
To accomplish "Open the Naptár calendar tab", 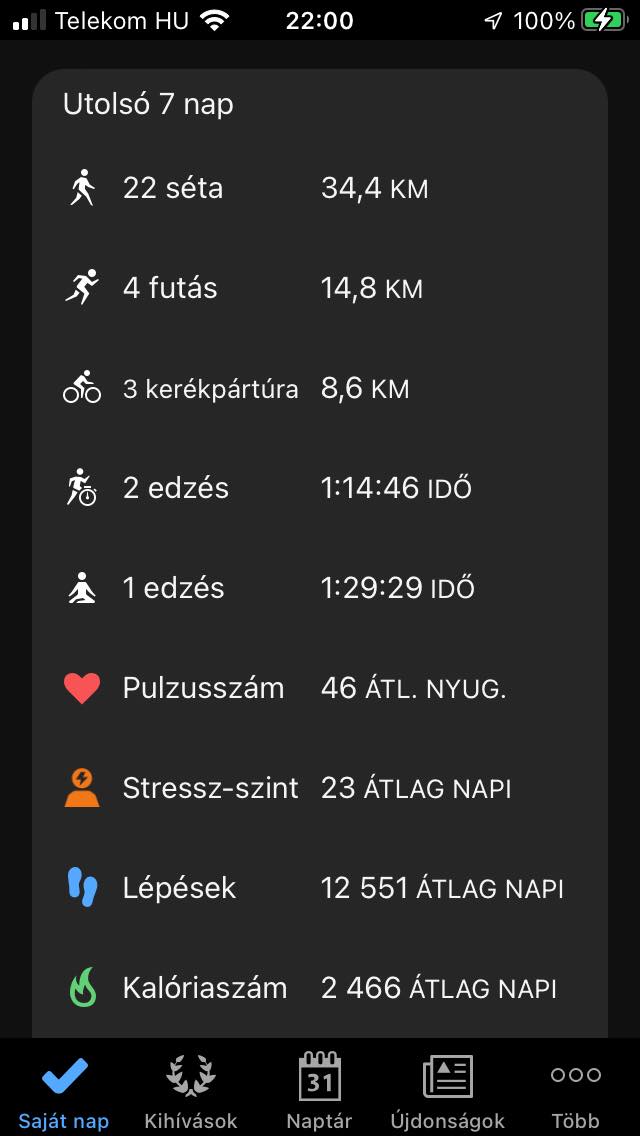I will 320,1090.
